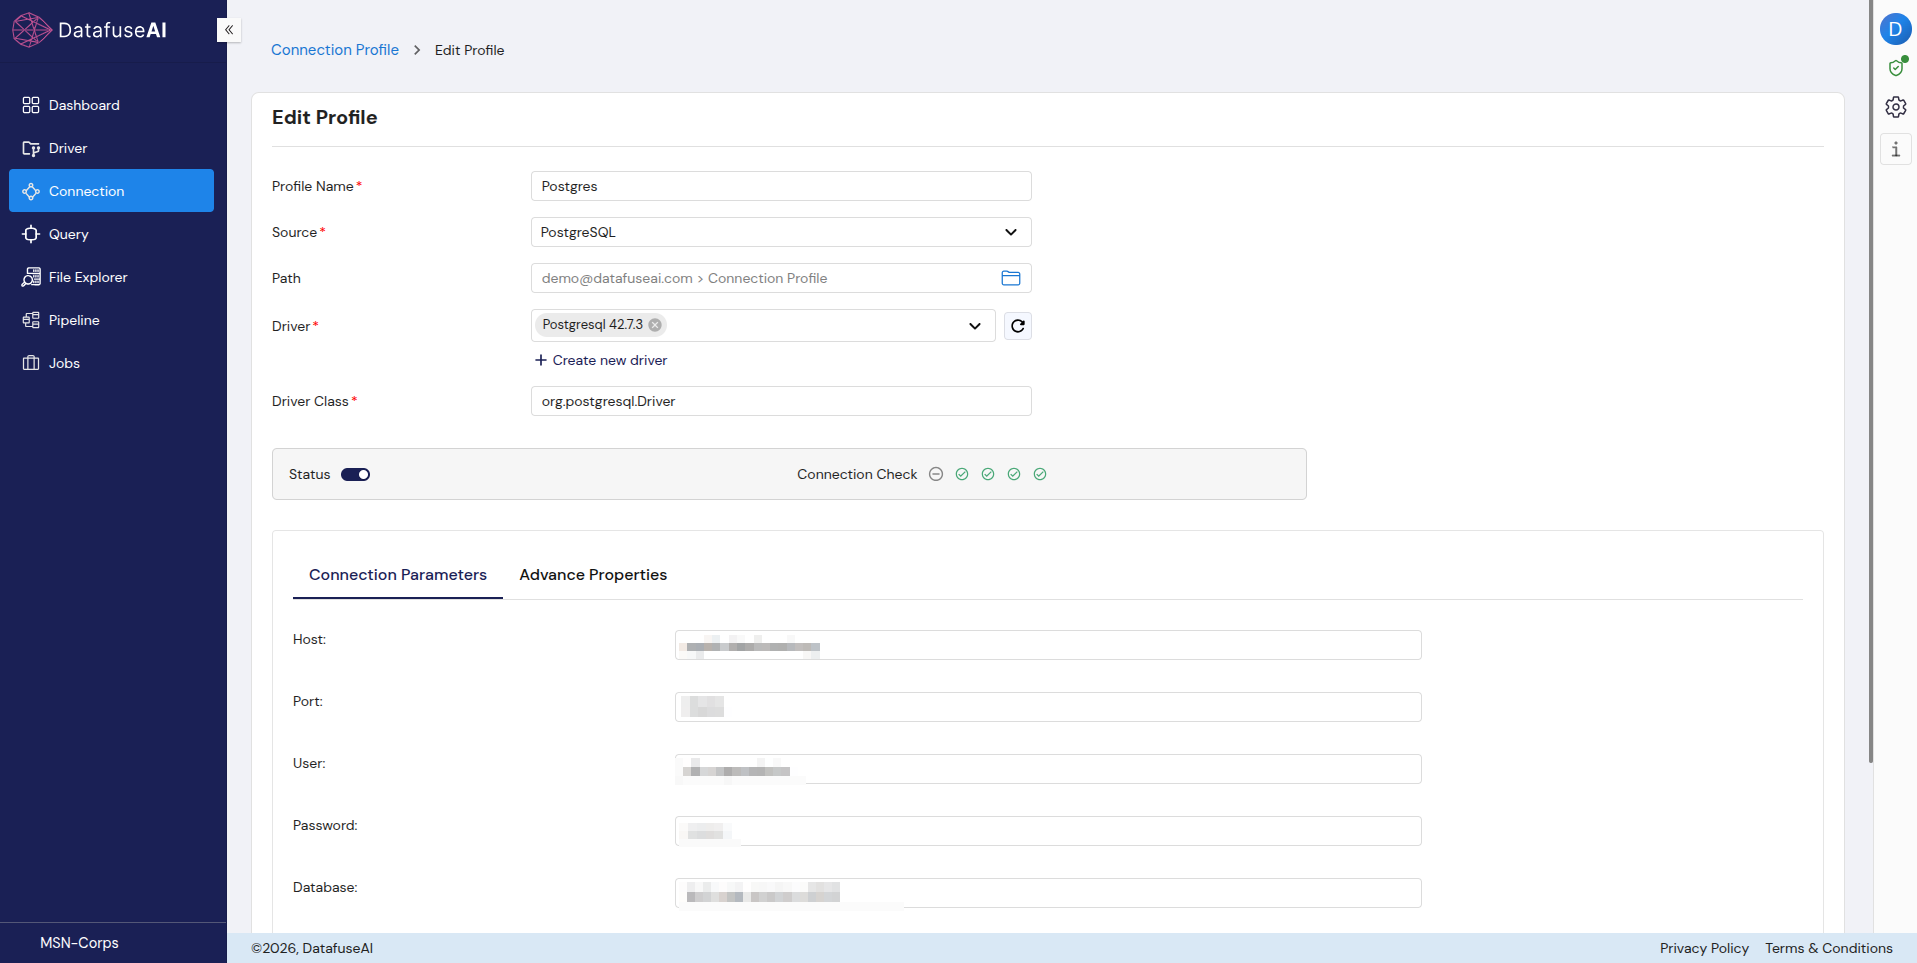Collapse the sidebar with double-chevron button
The width and height of the screenshot is (1917, 963).
pyautogui.click(x=229, y=30)
